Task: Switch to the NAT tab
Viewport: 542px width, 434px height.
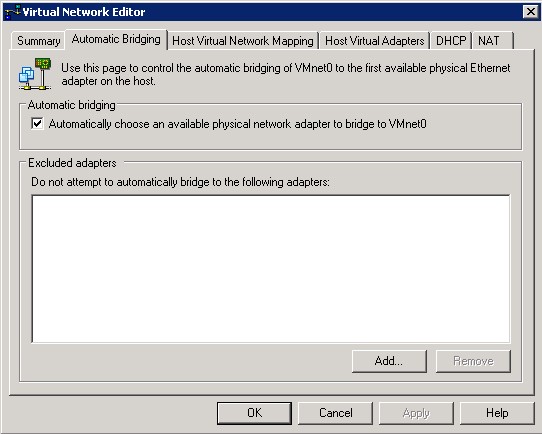Action: [x=493, y=41]
